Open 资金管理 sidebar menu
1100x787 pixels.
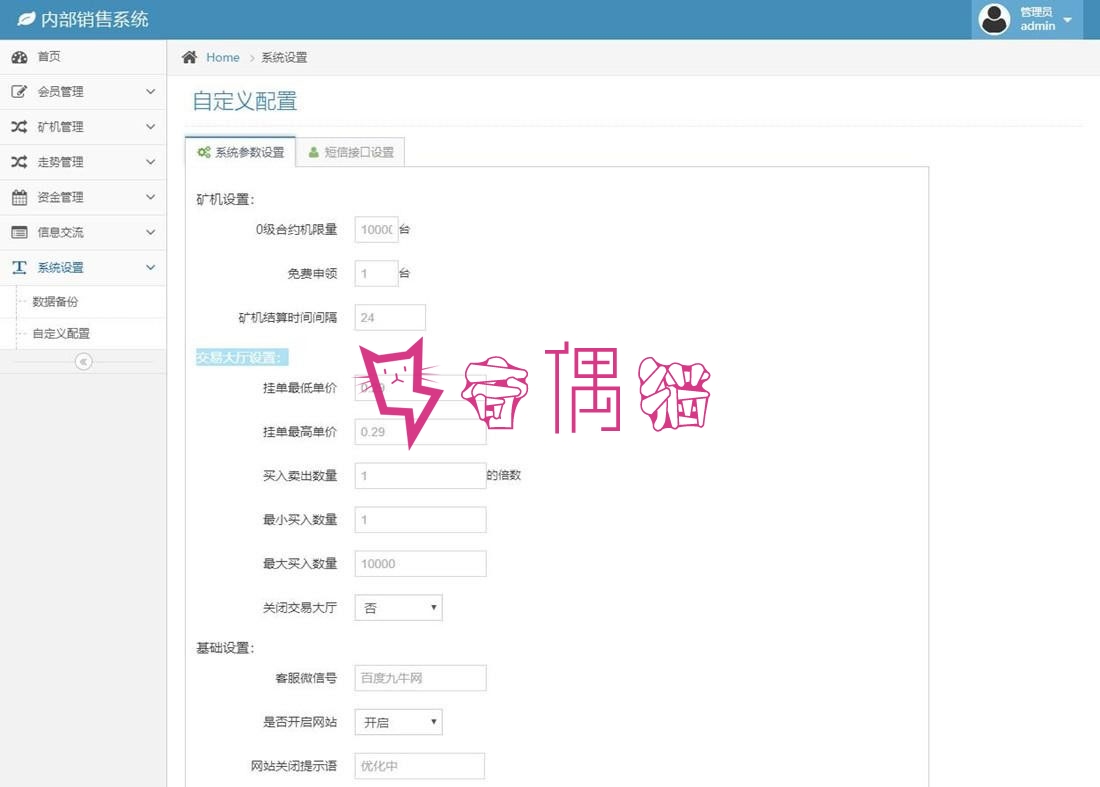point(83,197)
